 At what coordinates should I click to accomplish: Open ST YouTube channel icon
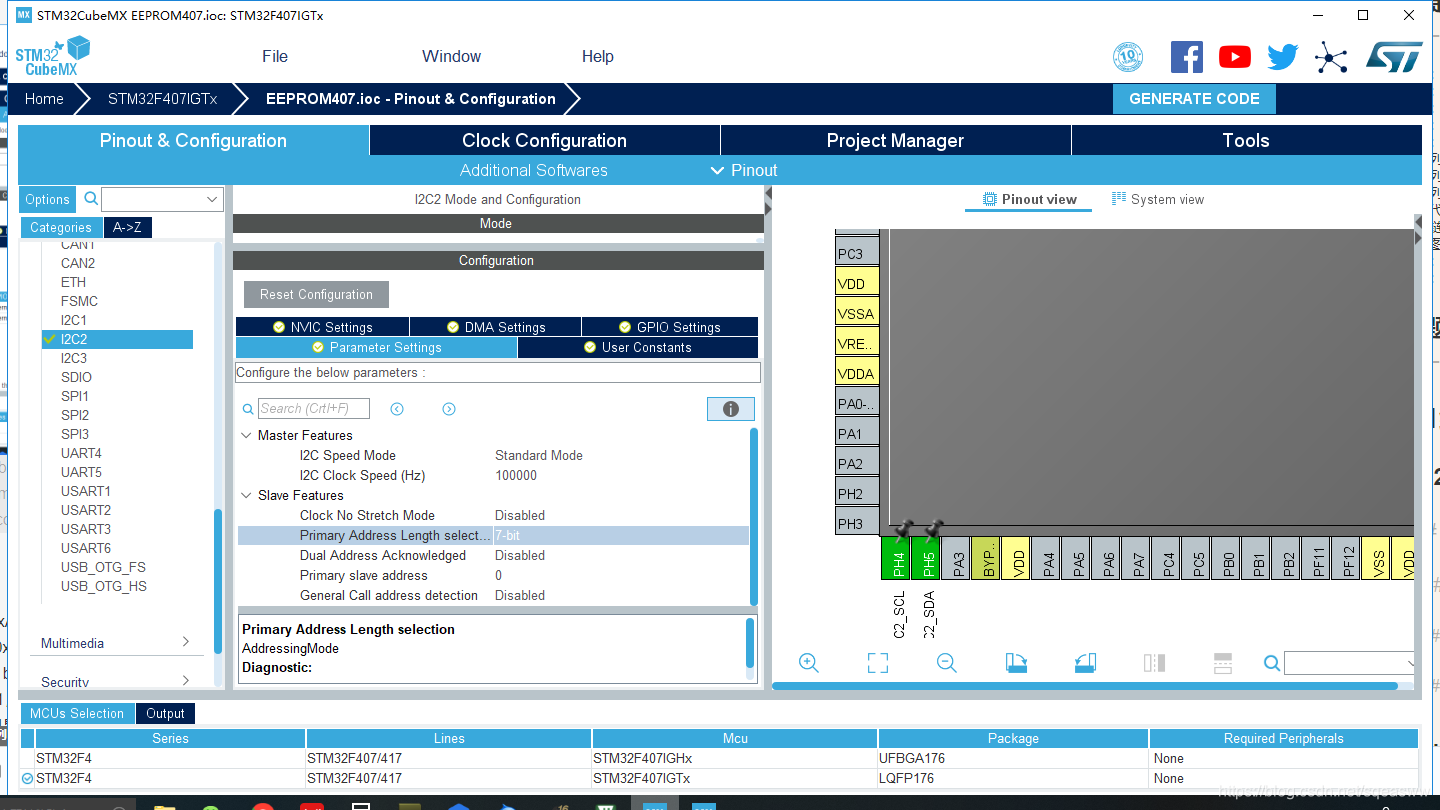pyautogui.click(x=1235, y=57)
